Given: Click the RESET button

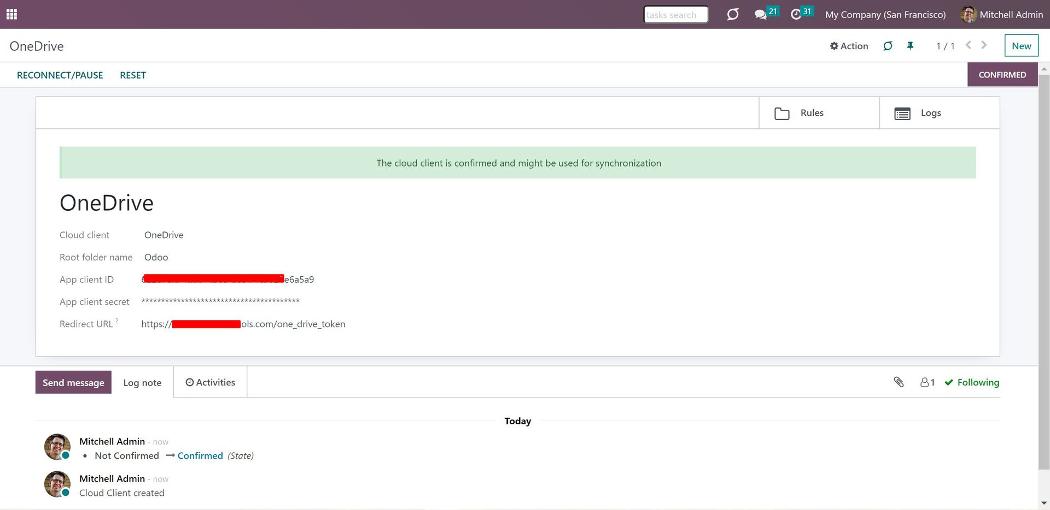Looking at the screenshot, I should [x=133, y=75].
